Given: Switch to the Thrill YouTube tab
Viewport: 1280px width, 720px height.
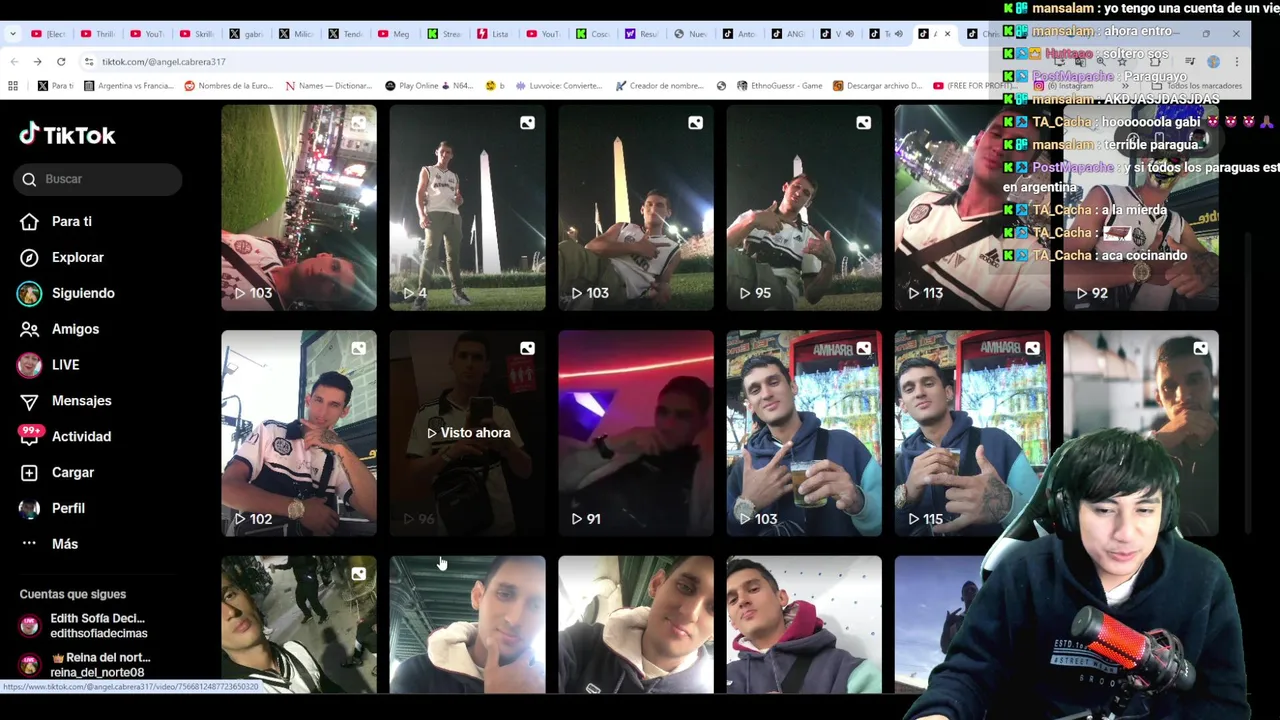Looking at the screenshot, I should pos(98,34).
